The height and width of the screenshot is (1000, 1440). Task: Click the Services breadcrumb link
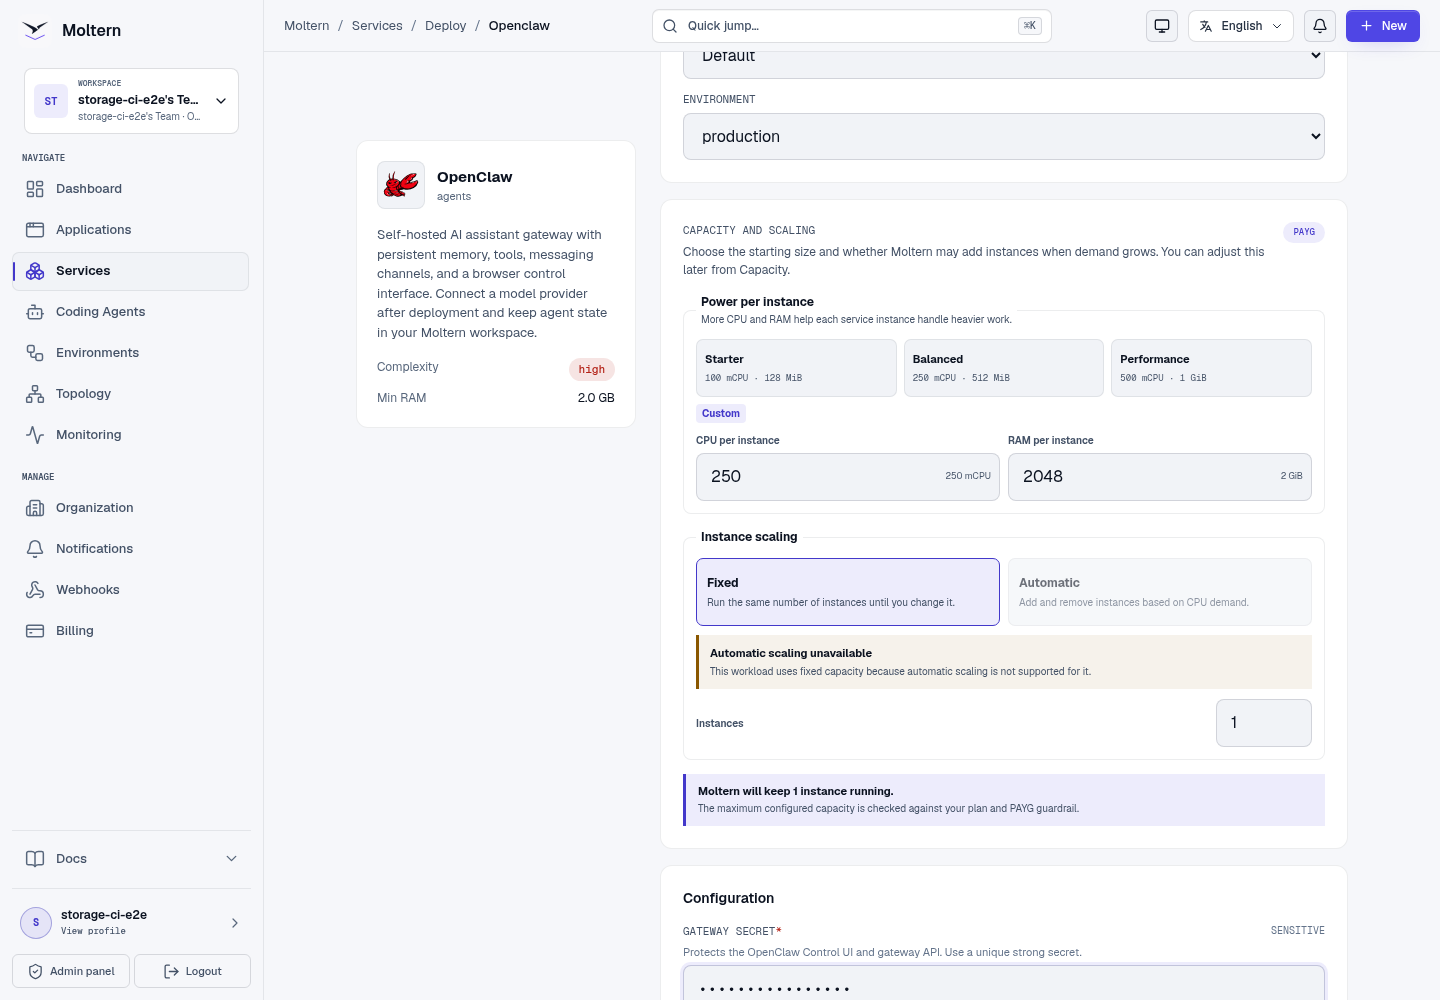377,26
